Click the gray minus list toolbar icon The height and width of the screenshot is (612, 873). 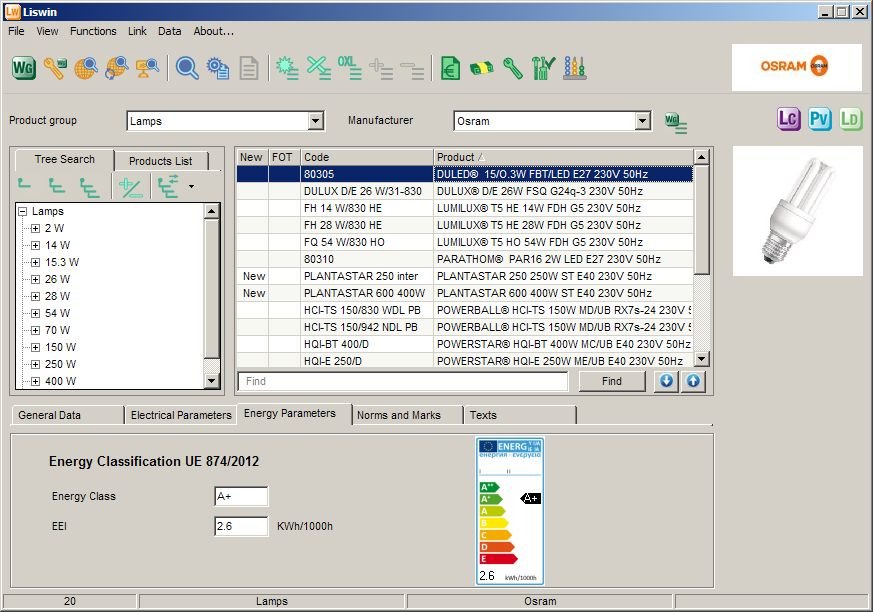click(x=412, y=68)
